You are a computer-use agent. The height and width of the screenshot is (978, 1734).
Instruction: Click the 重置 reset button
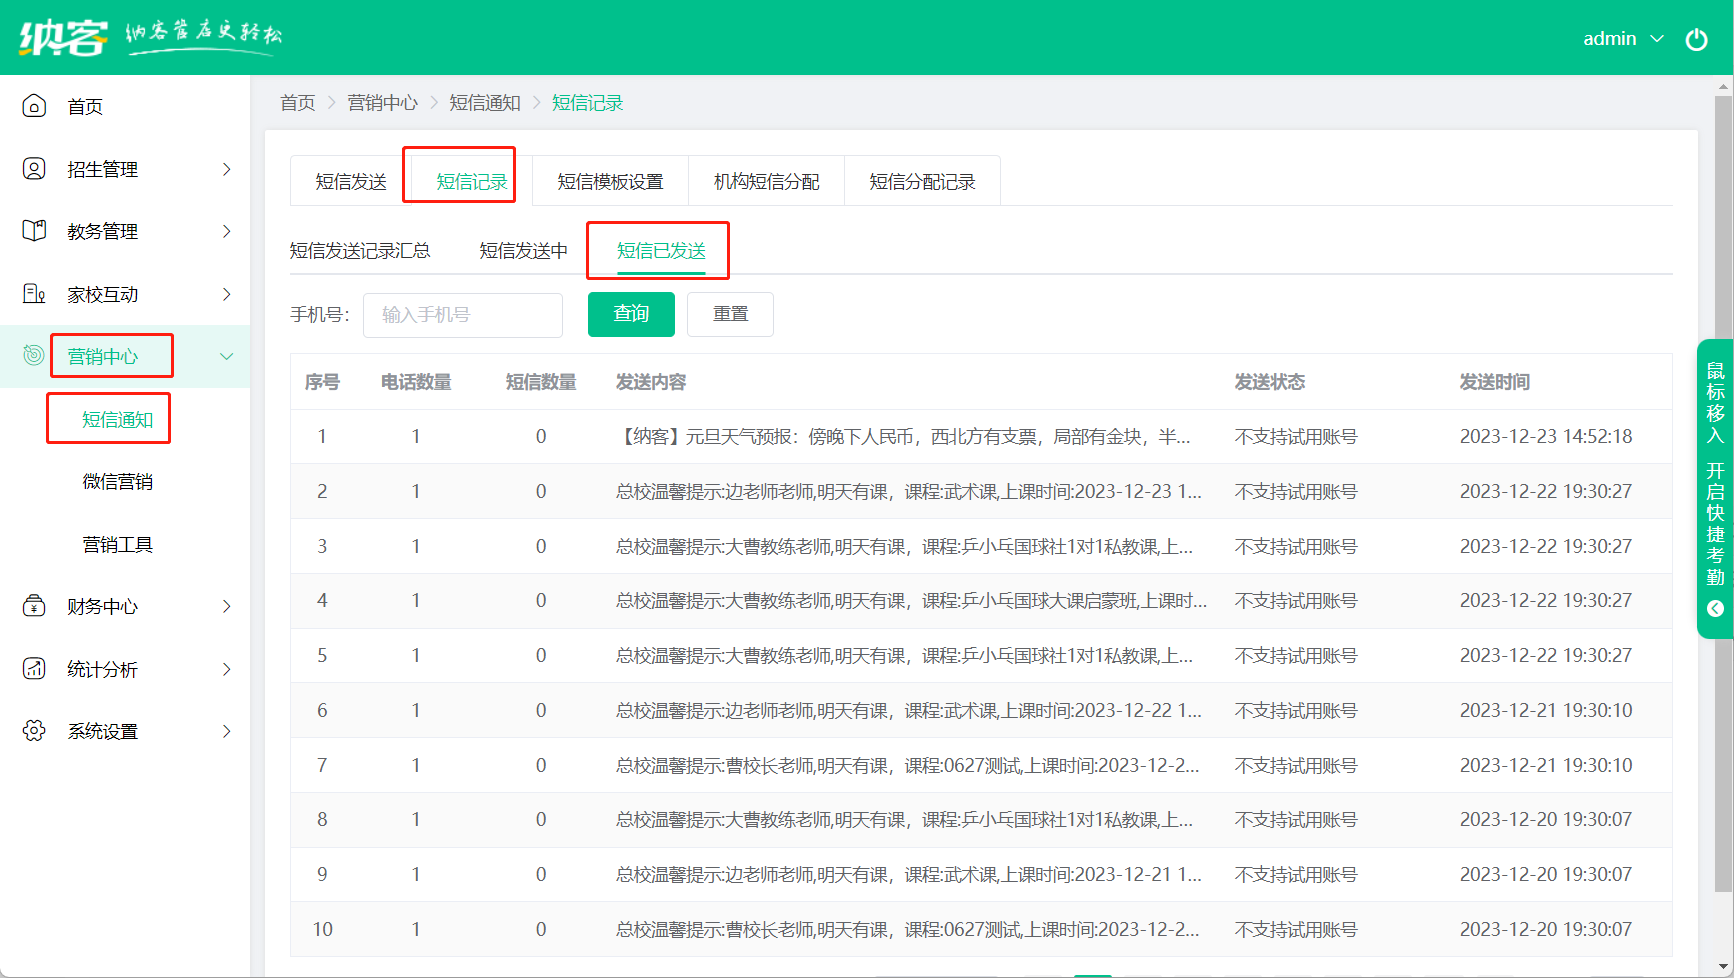730,314
